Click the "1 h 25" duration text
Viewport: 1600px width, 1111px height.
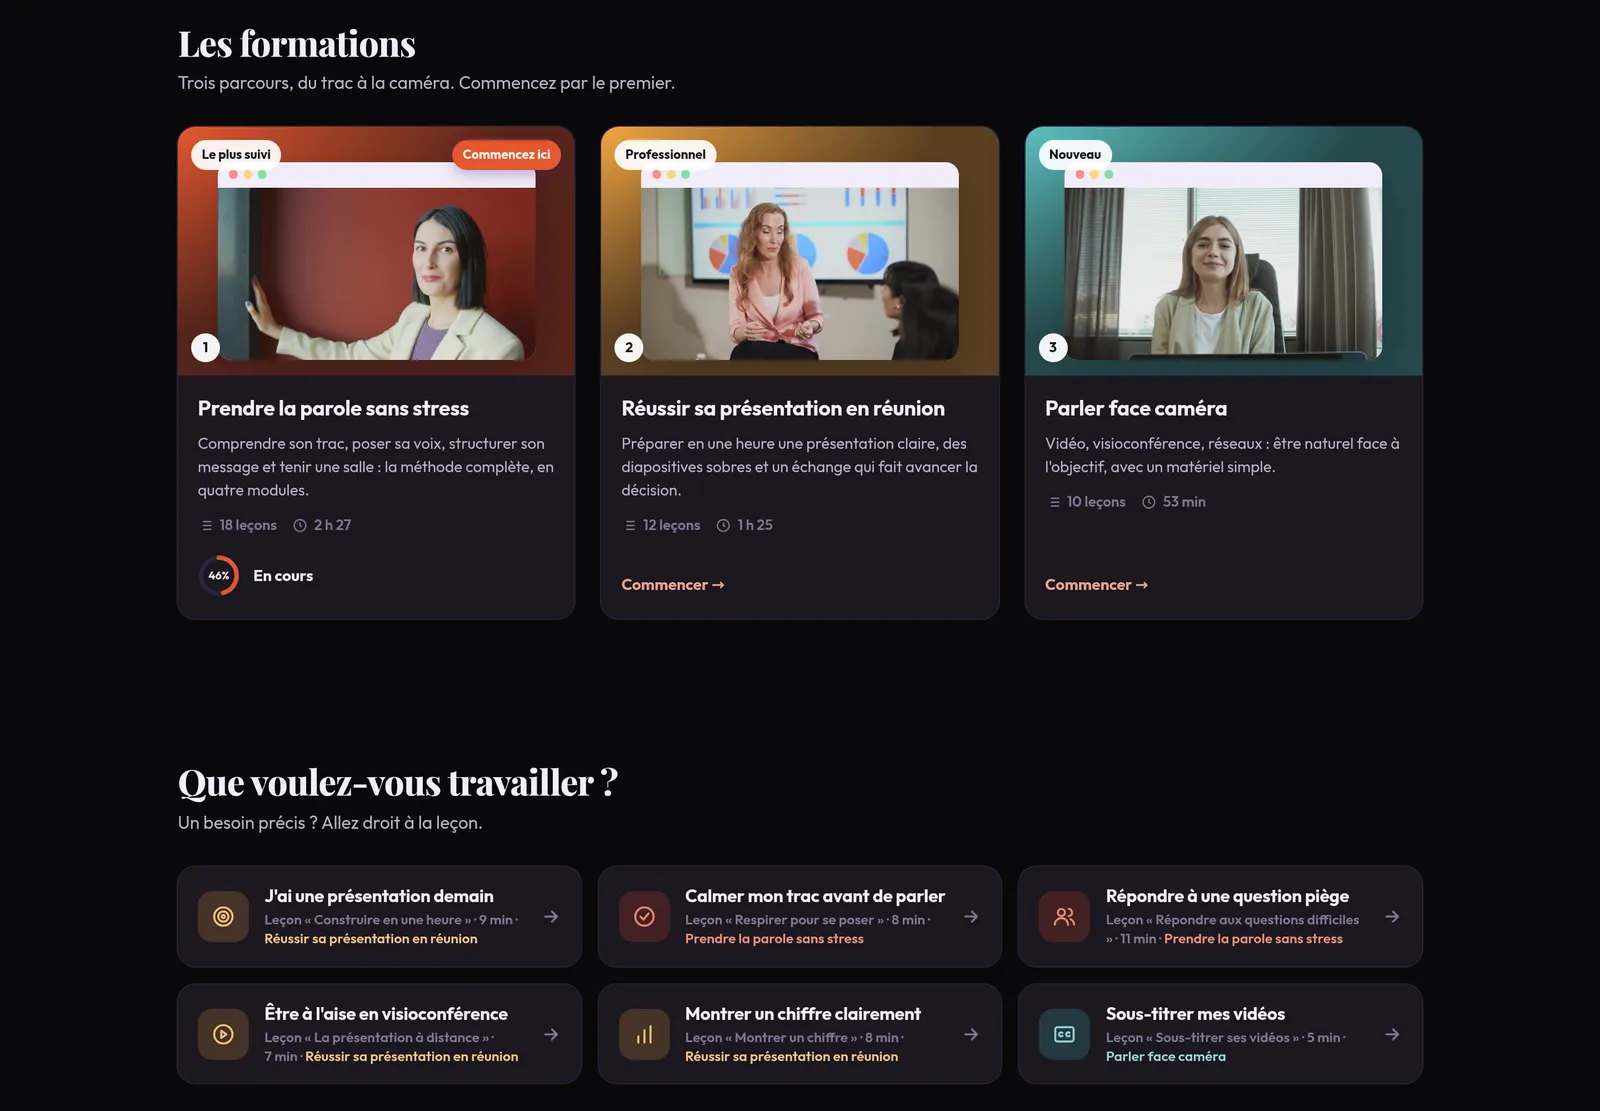[x=755, y=525]
